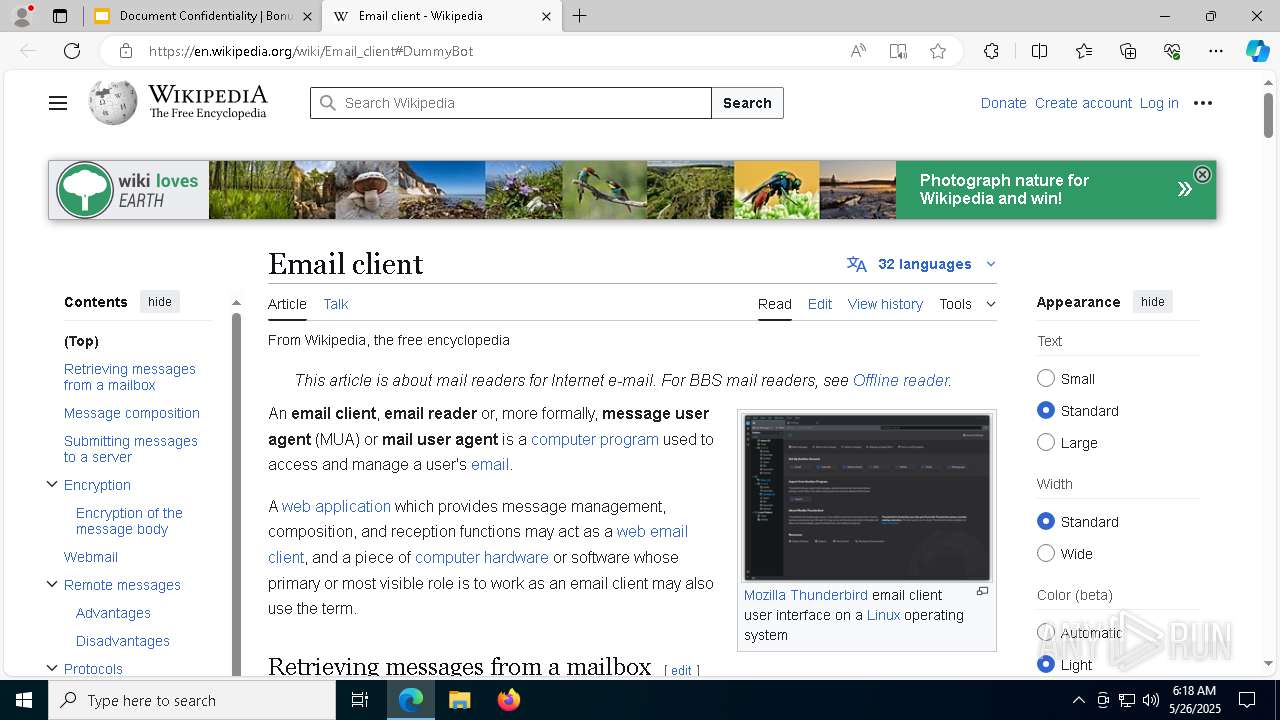Viewport: 1280px width, 720px height.
Task: Open the Favorites list icon
Action: pyautogui.click(x=1084, y=51)
